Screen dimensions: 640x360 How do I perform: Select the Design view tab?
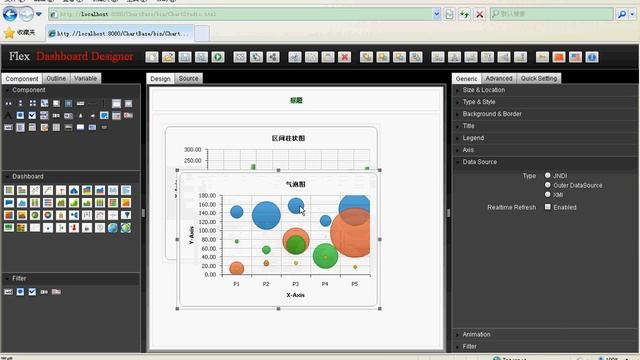coord(160,78)
